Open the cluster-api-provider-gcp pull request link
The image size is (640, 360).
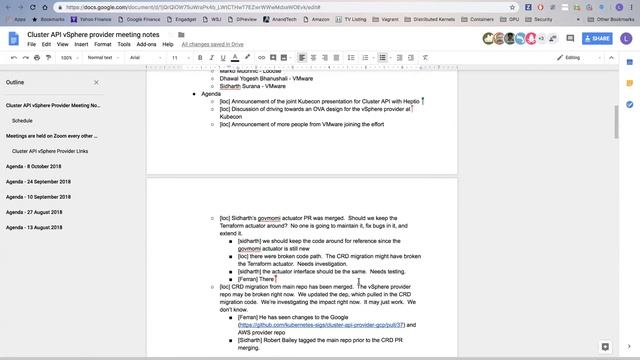(321, 325)
